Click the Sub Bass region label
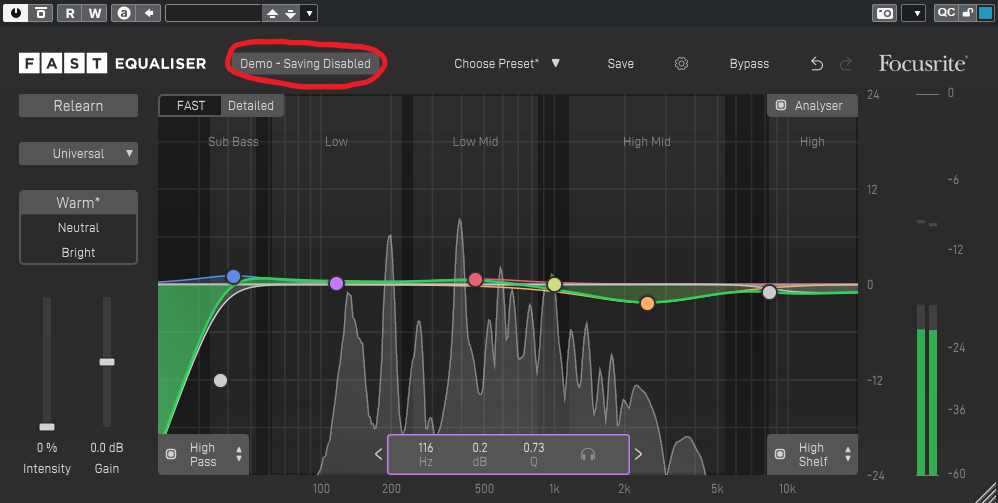 [233, 141]
